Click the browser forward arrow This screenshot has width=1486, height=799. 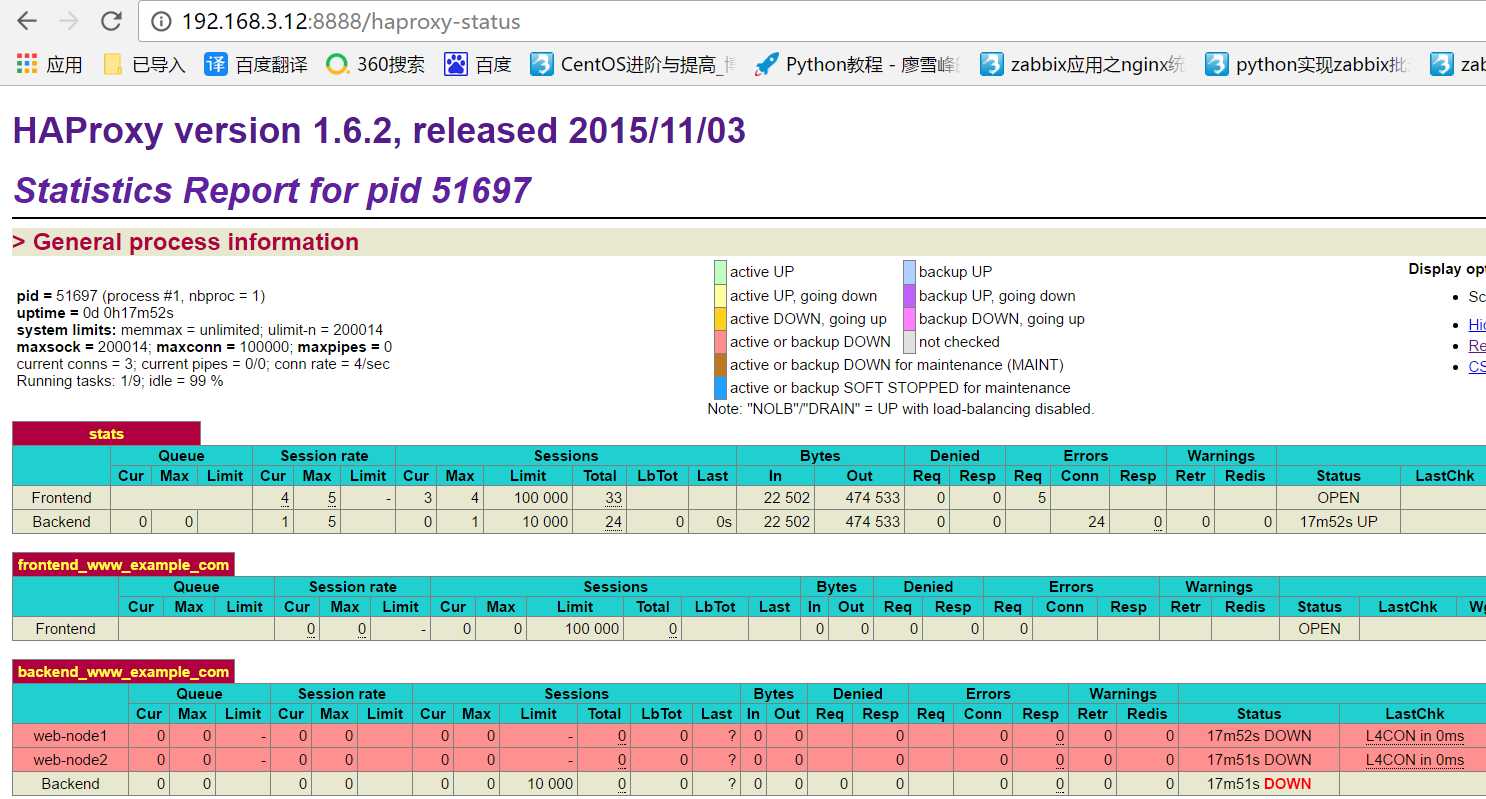point(69,21)
